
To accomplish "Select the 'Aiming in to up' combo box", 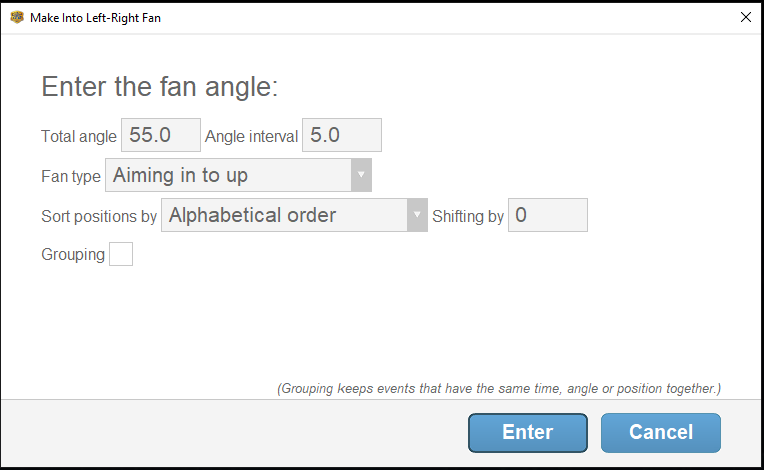I will click(238, 175).
